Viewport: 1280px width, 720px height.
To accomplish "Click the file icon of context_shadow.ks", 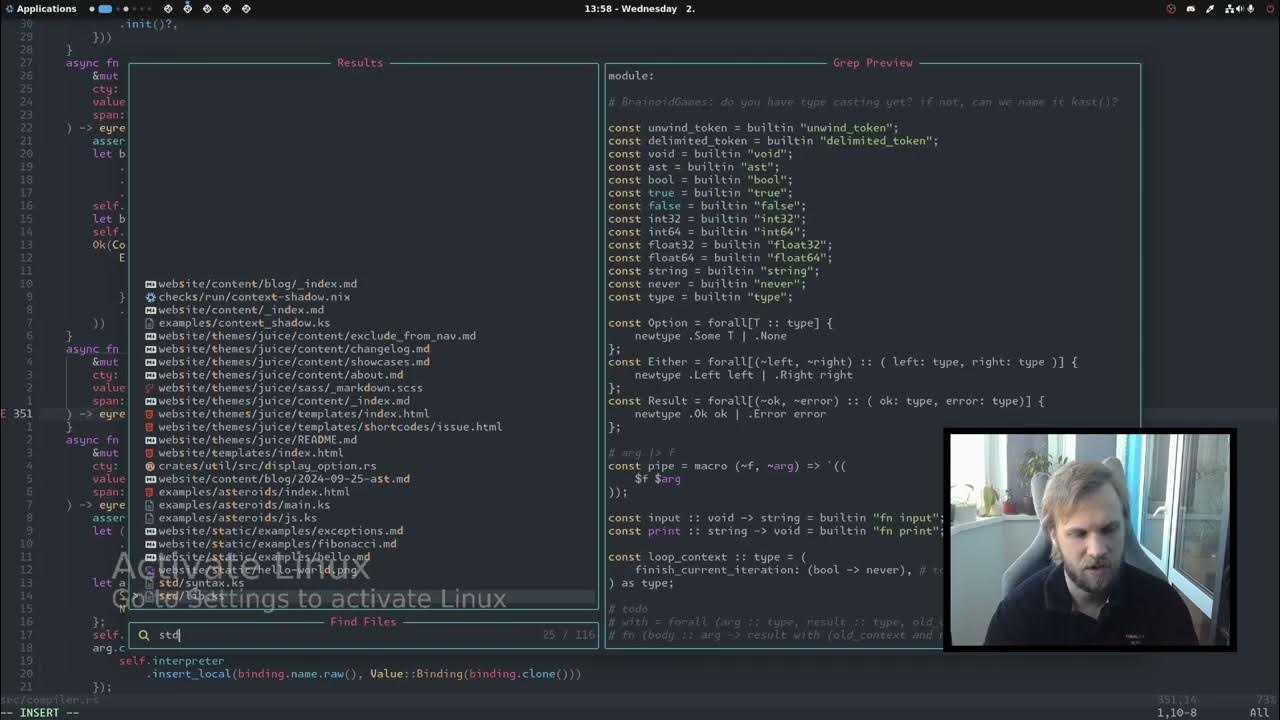I will (x=150, y=323).
